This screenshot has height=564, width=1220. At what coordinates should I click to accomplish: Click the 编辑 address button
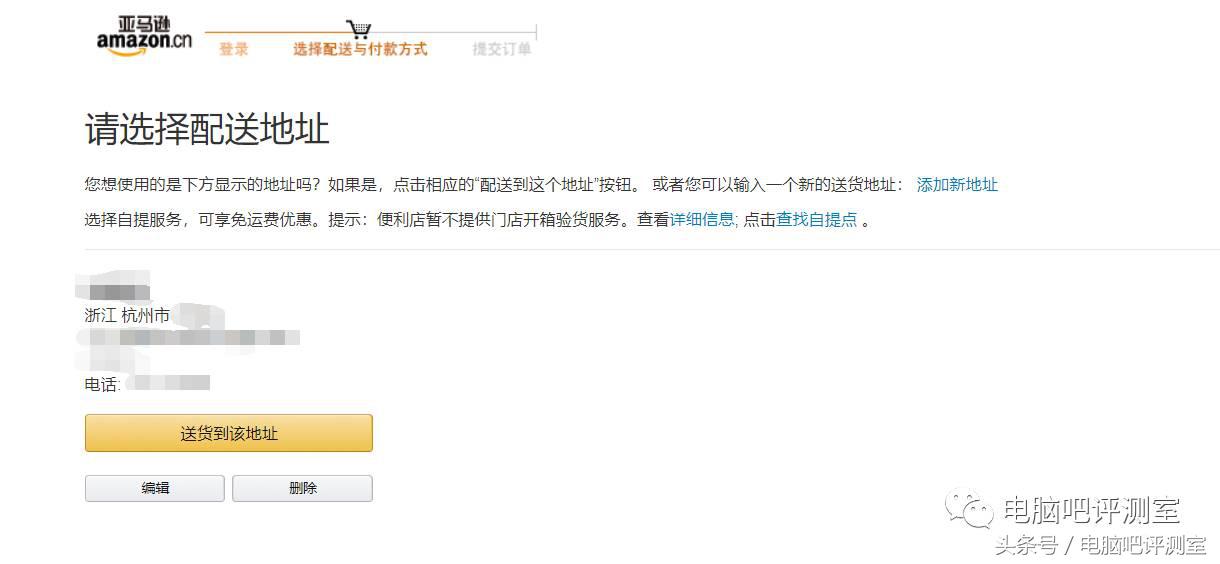155,488
